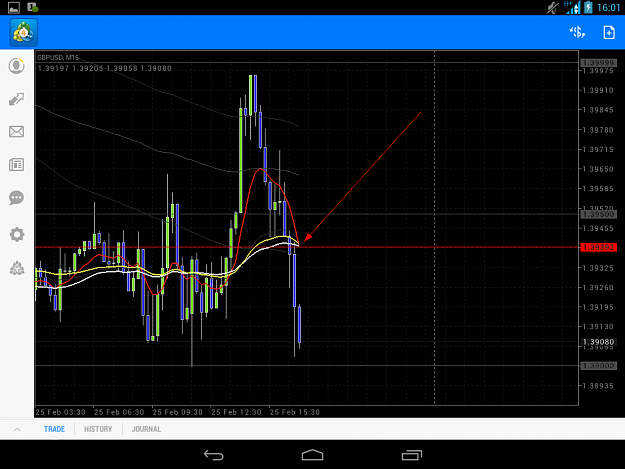Tap the gallery notification icon in the status bar

tap(14, 8)
